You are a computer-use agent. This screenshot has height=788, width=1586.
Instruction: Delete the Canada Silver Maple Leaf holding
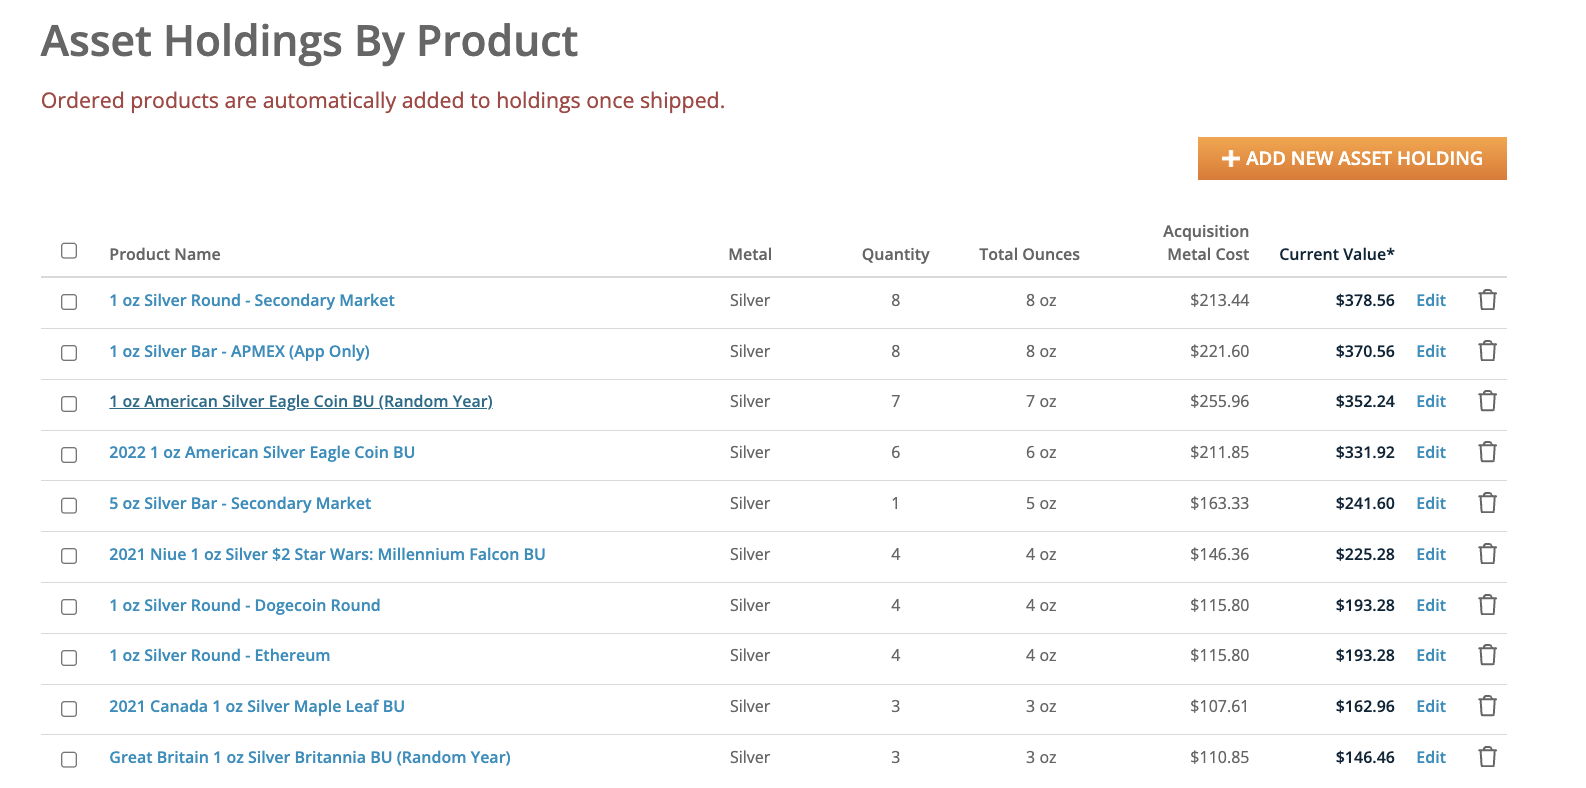(1487, 706)
